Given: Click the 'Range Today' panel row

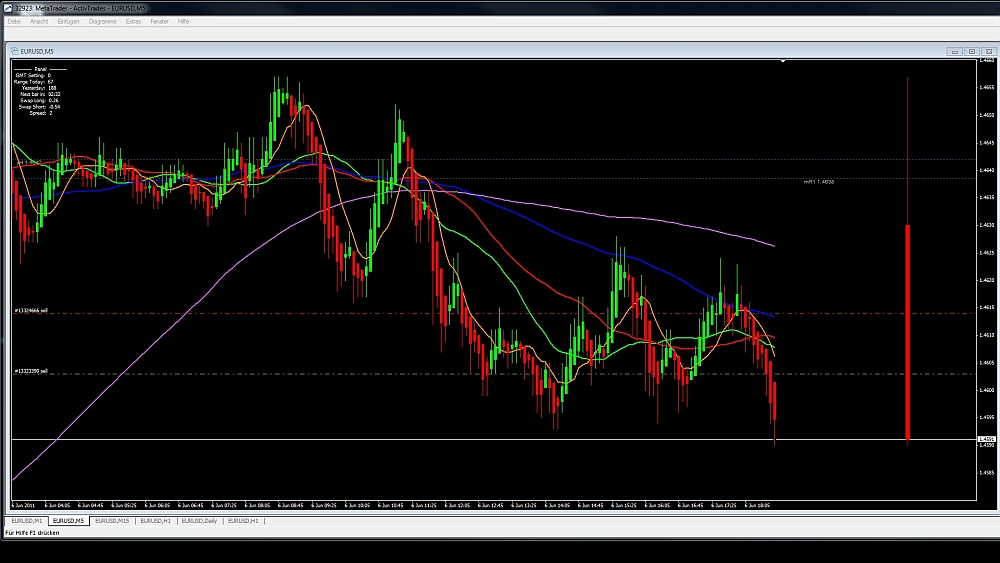Looking at the screenshot, I should (34, 82).
